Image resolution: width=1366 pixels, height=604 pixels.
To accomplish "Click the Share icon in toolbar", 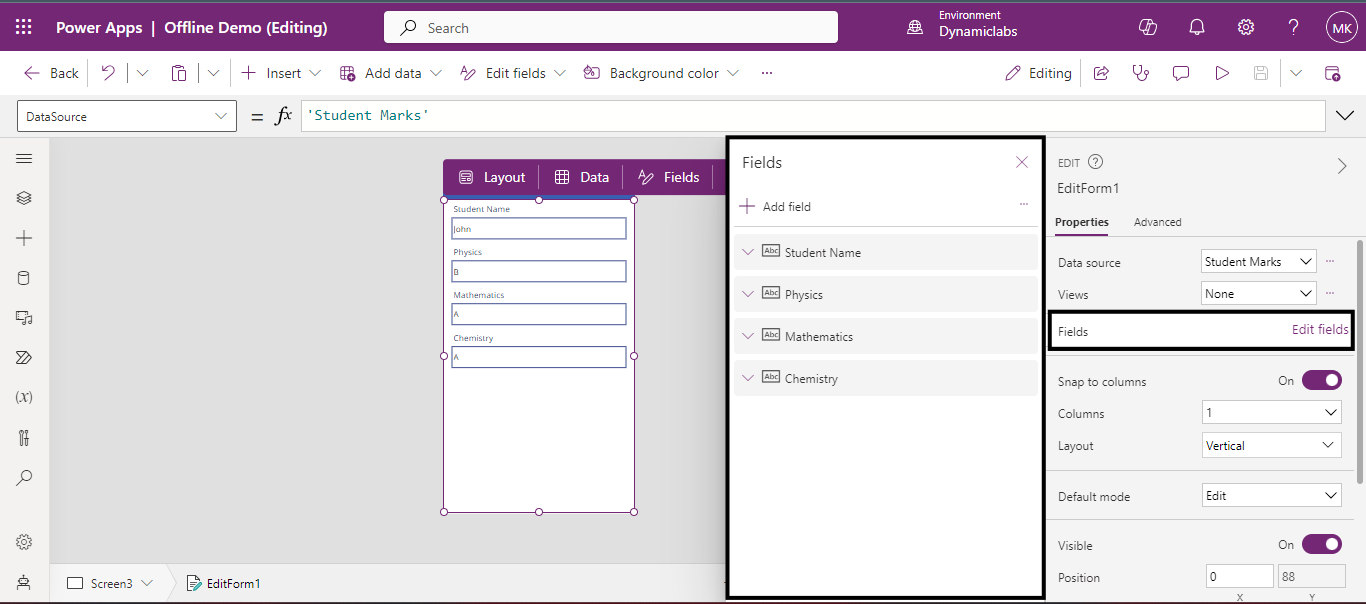I will (x=1101, y=73).
